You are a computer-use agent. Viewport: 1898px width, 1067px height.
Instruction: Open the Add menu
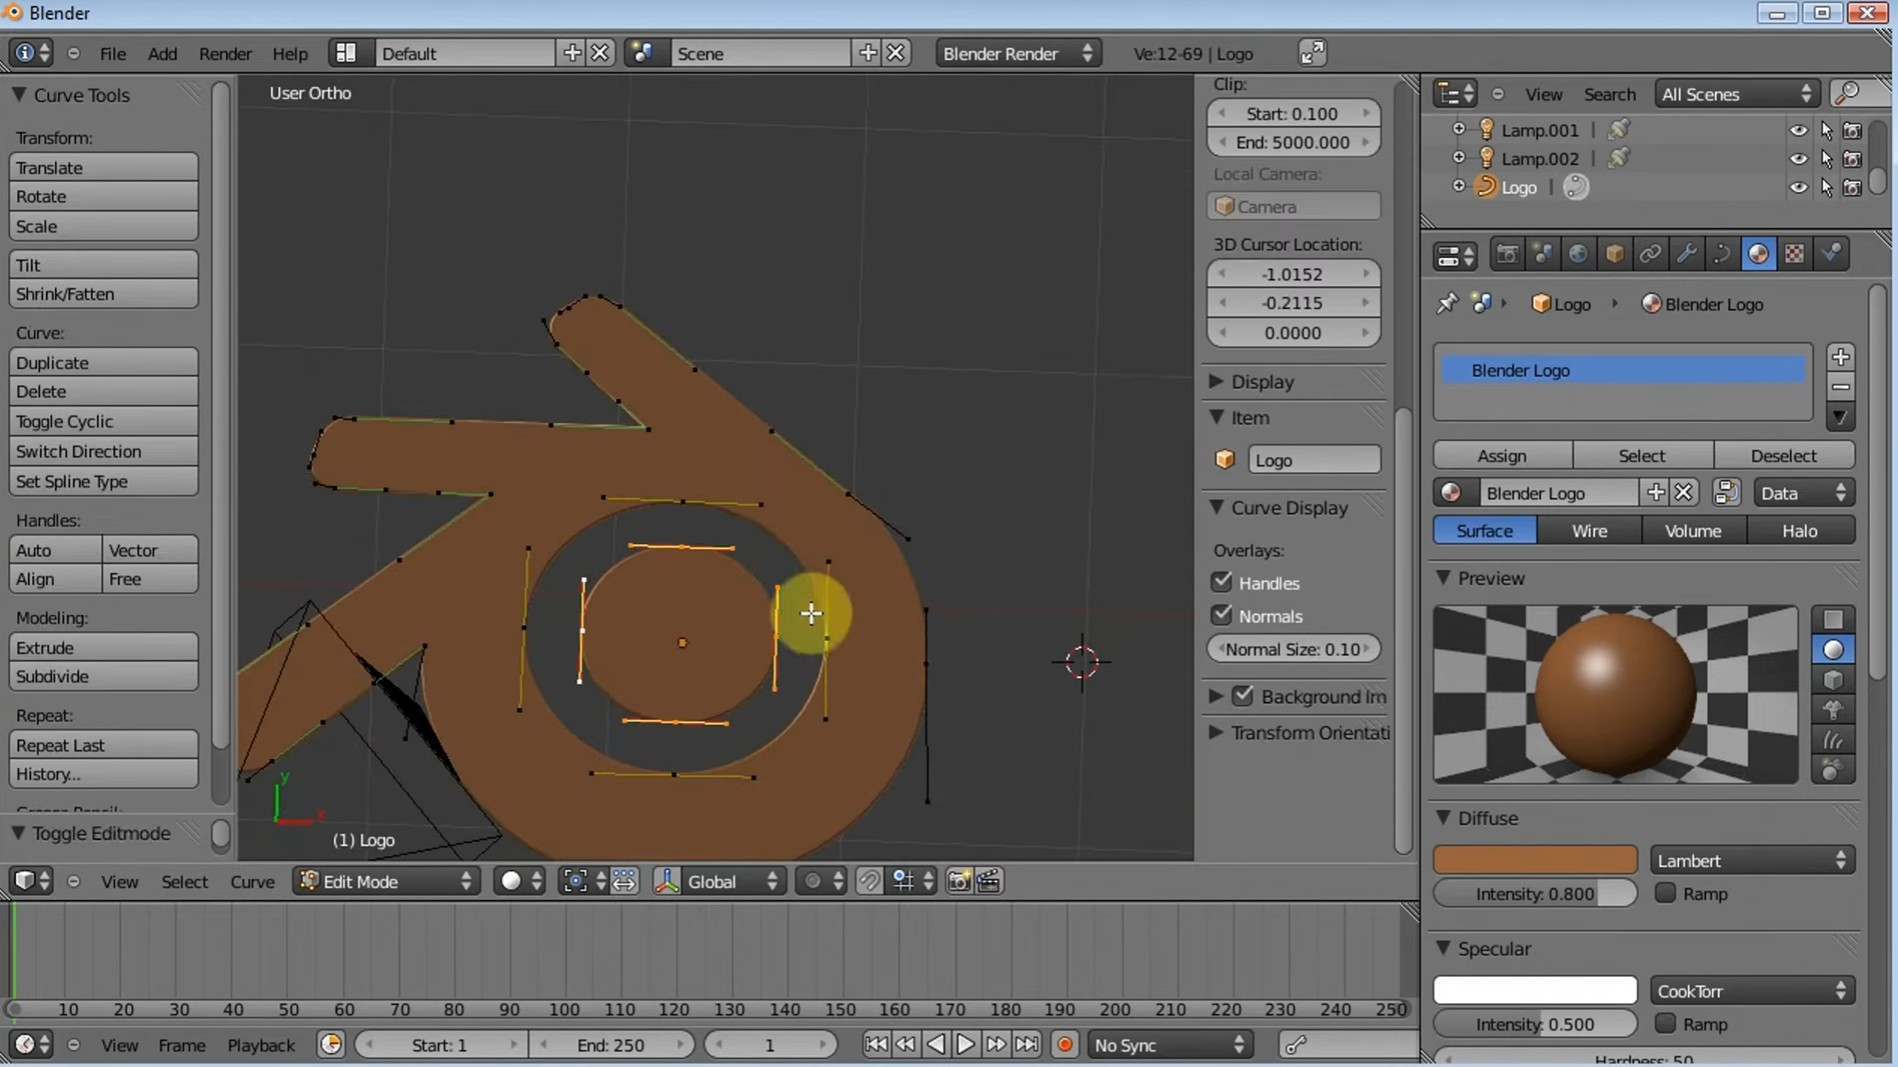pyautogui.click(x=162, y=53)
